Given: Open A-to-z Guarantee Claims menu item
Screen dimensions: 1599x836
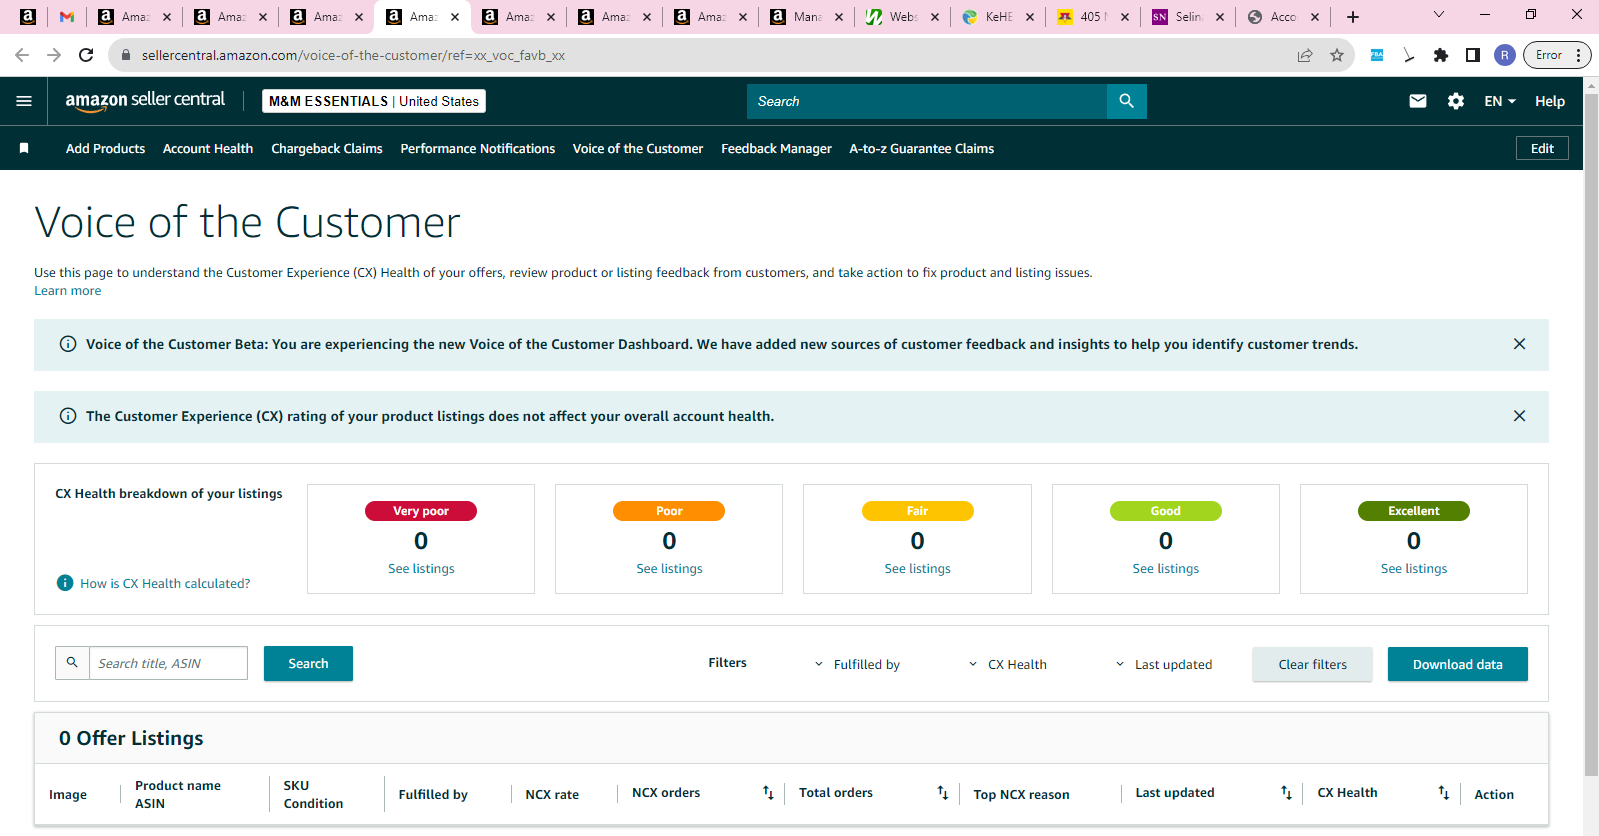Looking at the screenshot, I should tap(922, 148).
